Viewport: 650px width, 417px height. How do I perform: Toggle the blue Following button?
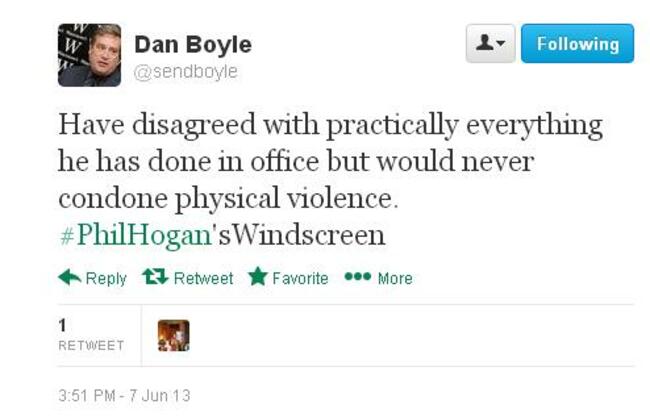(577, 44)
